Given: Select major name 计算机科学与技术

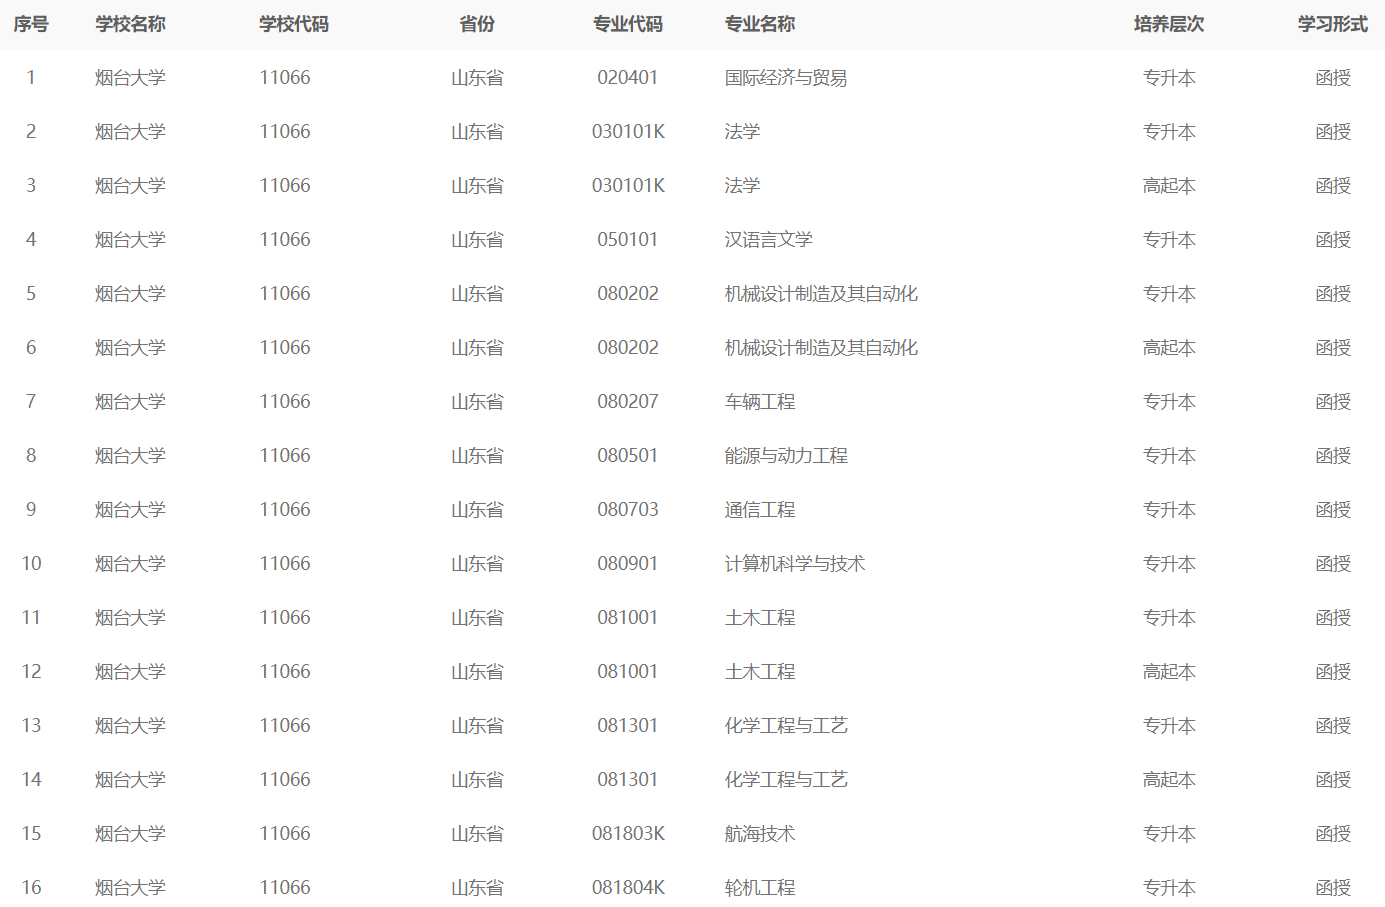Looking at the screenshot, I should (795, 564).
